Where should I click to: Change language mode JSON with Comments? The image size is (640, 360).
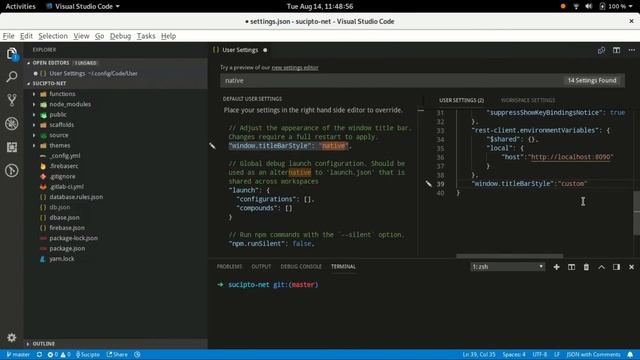click(x=593, y=355)
